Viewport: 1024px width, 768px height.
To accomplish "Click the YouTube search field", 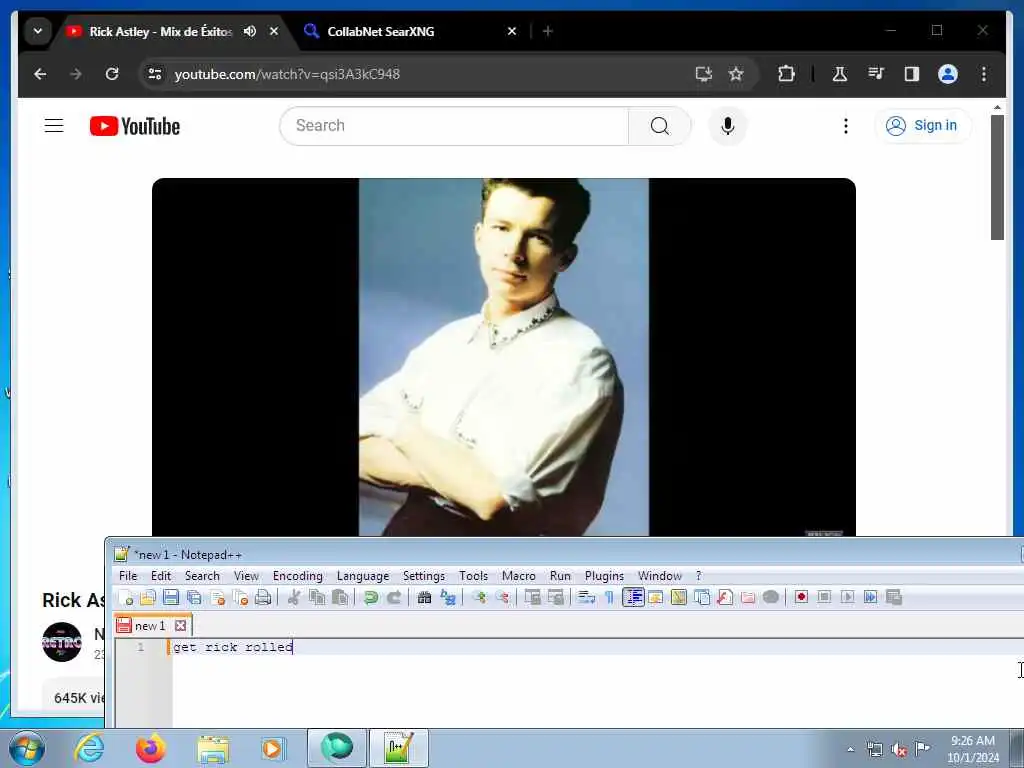I will tap(454, 126).
